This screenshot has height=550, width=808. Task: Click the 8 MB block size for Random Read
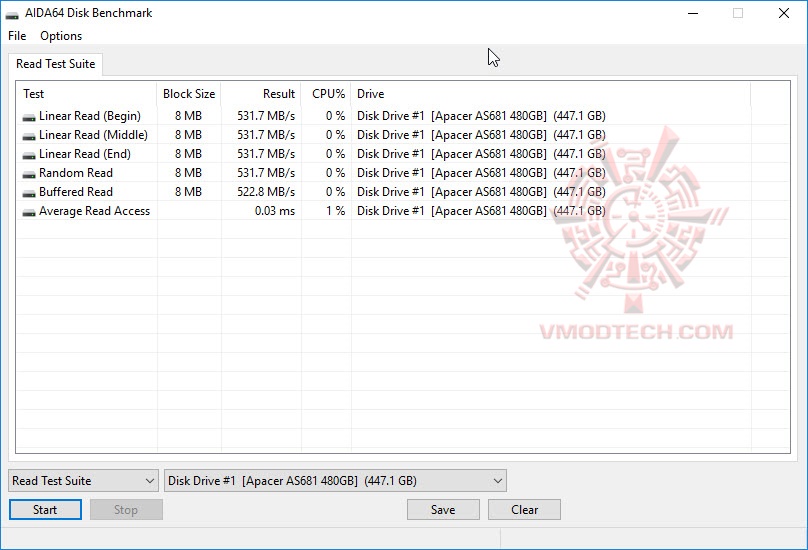188,173
